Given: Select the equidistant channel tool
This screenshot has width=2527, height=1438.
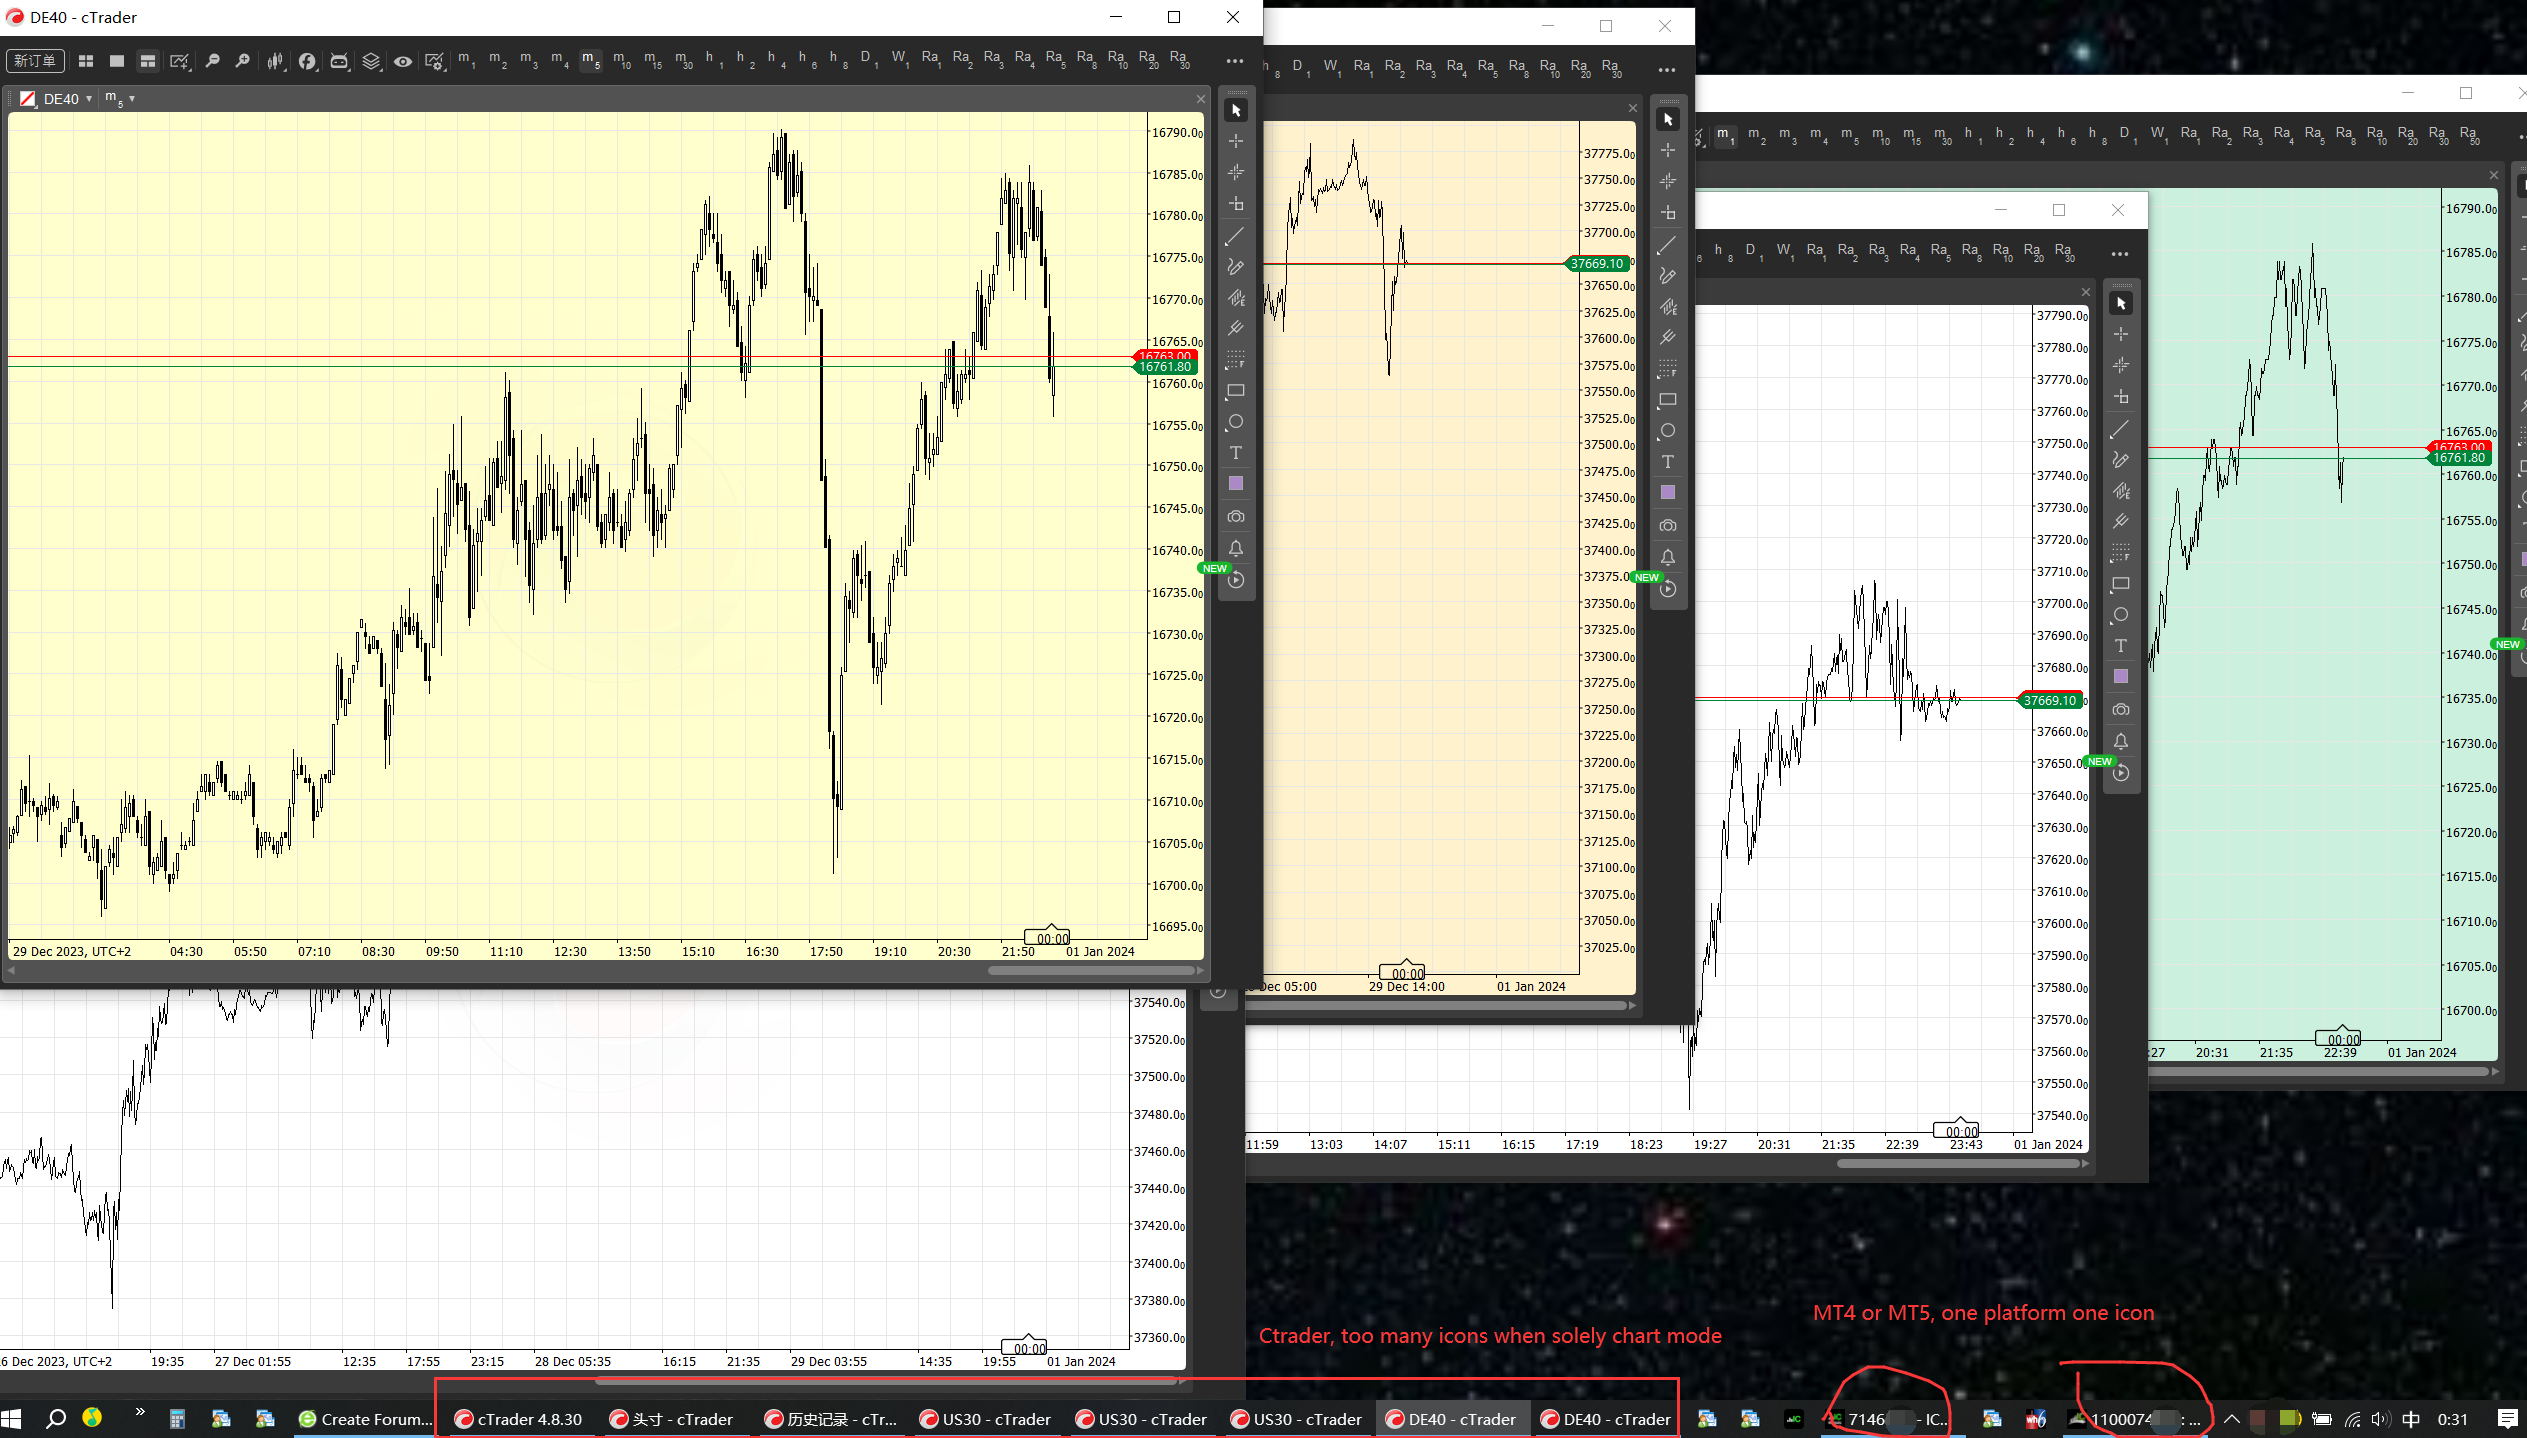Looking at the screenshot, I should [x=1236, y=298].
